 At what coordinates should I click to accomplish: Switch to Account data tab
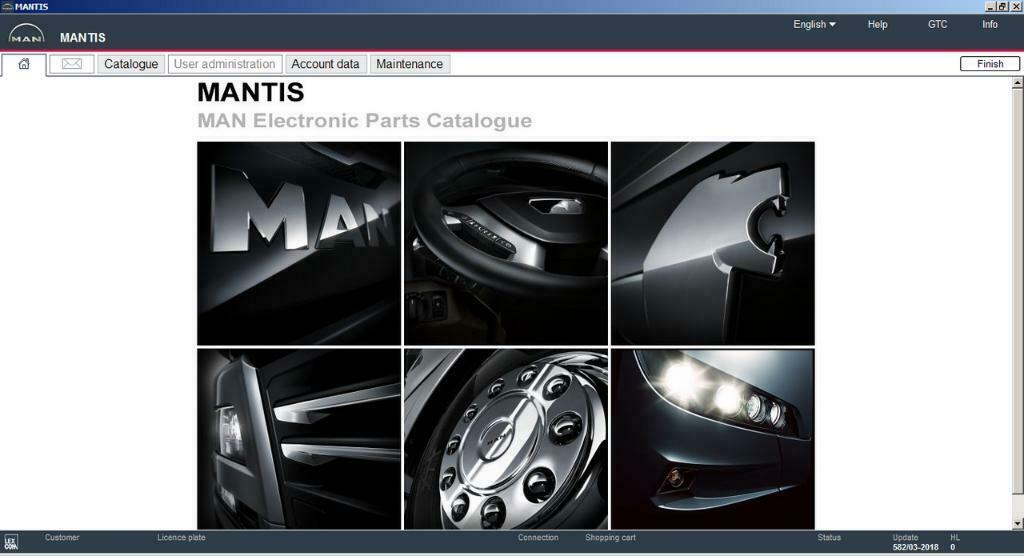(325, 64)
